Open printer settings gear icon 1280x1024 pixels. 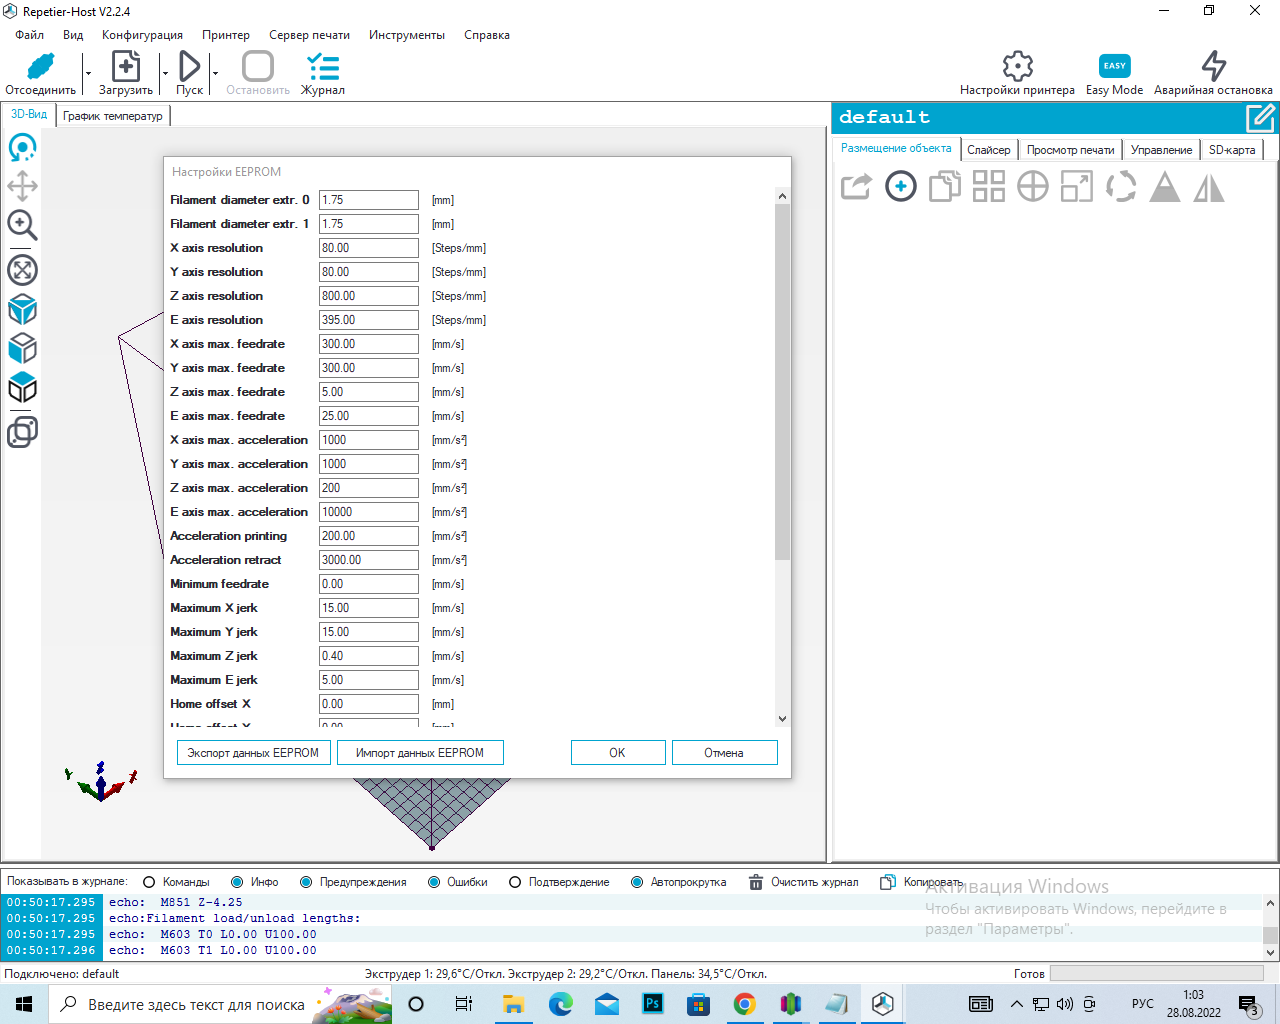1017,67
